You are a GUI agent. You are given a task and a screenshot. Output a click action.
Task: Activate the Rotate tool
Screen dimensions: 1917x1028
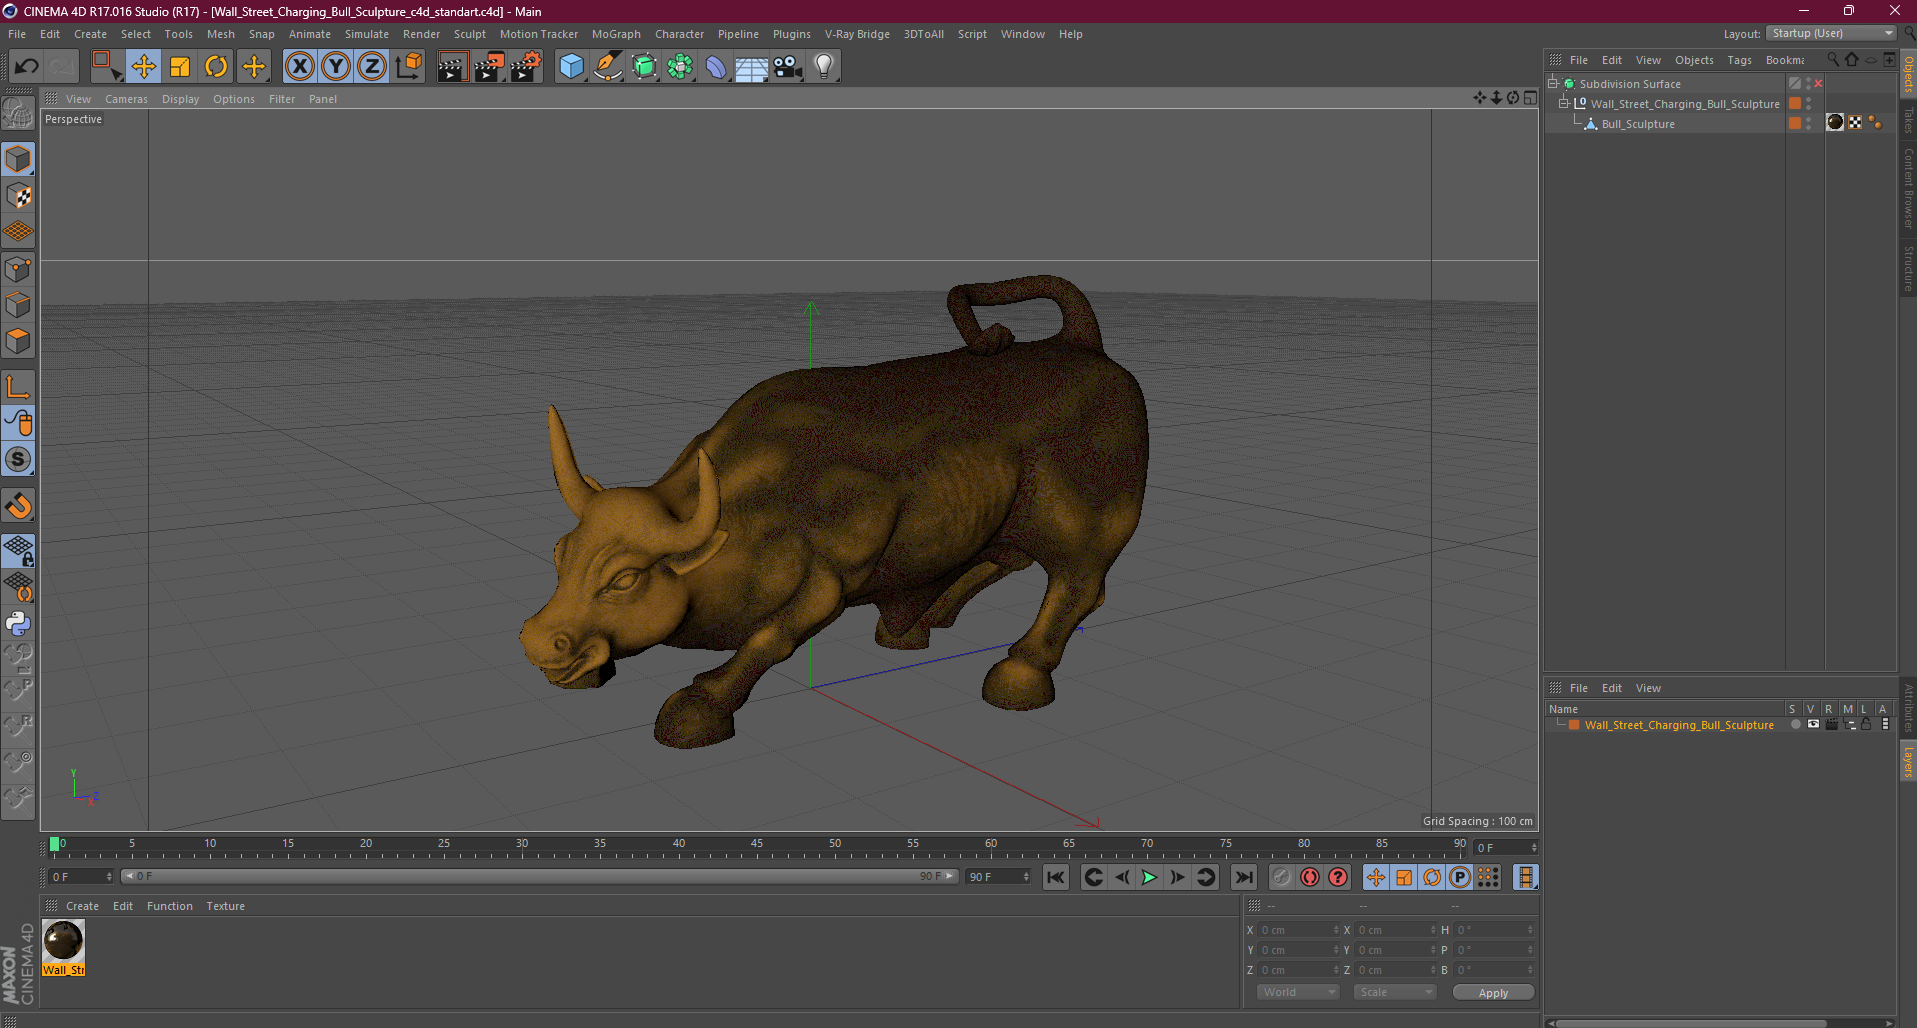click(x=216, y=67)
